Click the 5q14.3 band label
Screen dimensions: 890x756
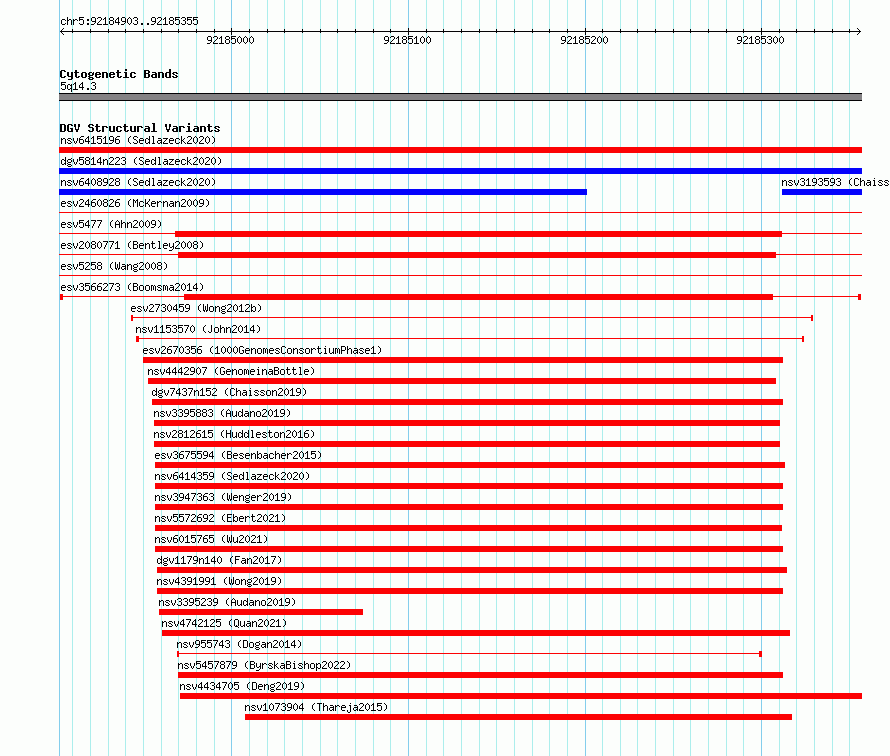coord(78,86)
